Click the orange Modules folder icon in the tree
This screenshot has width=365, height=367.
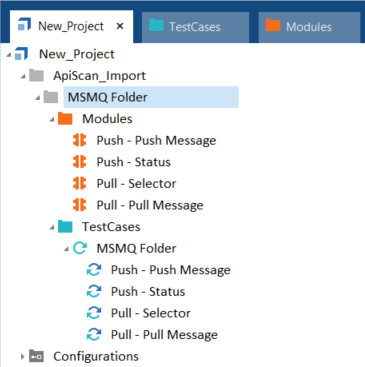click(x=65, y=119)
